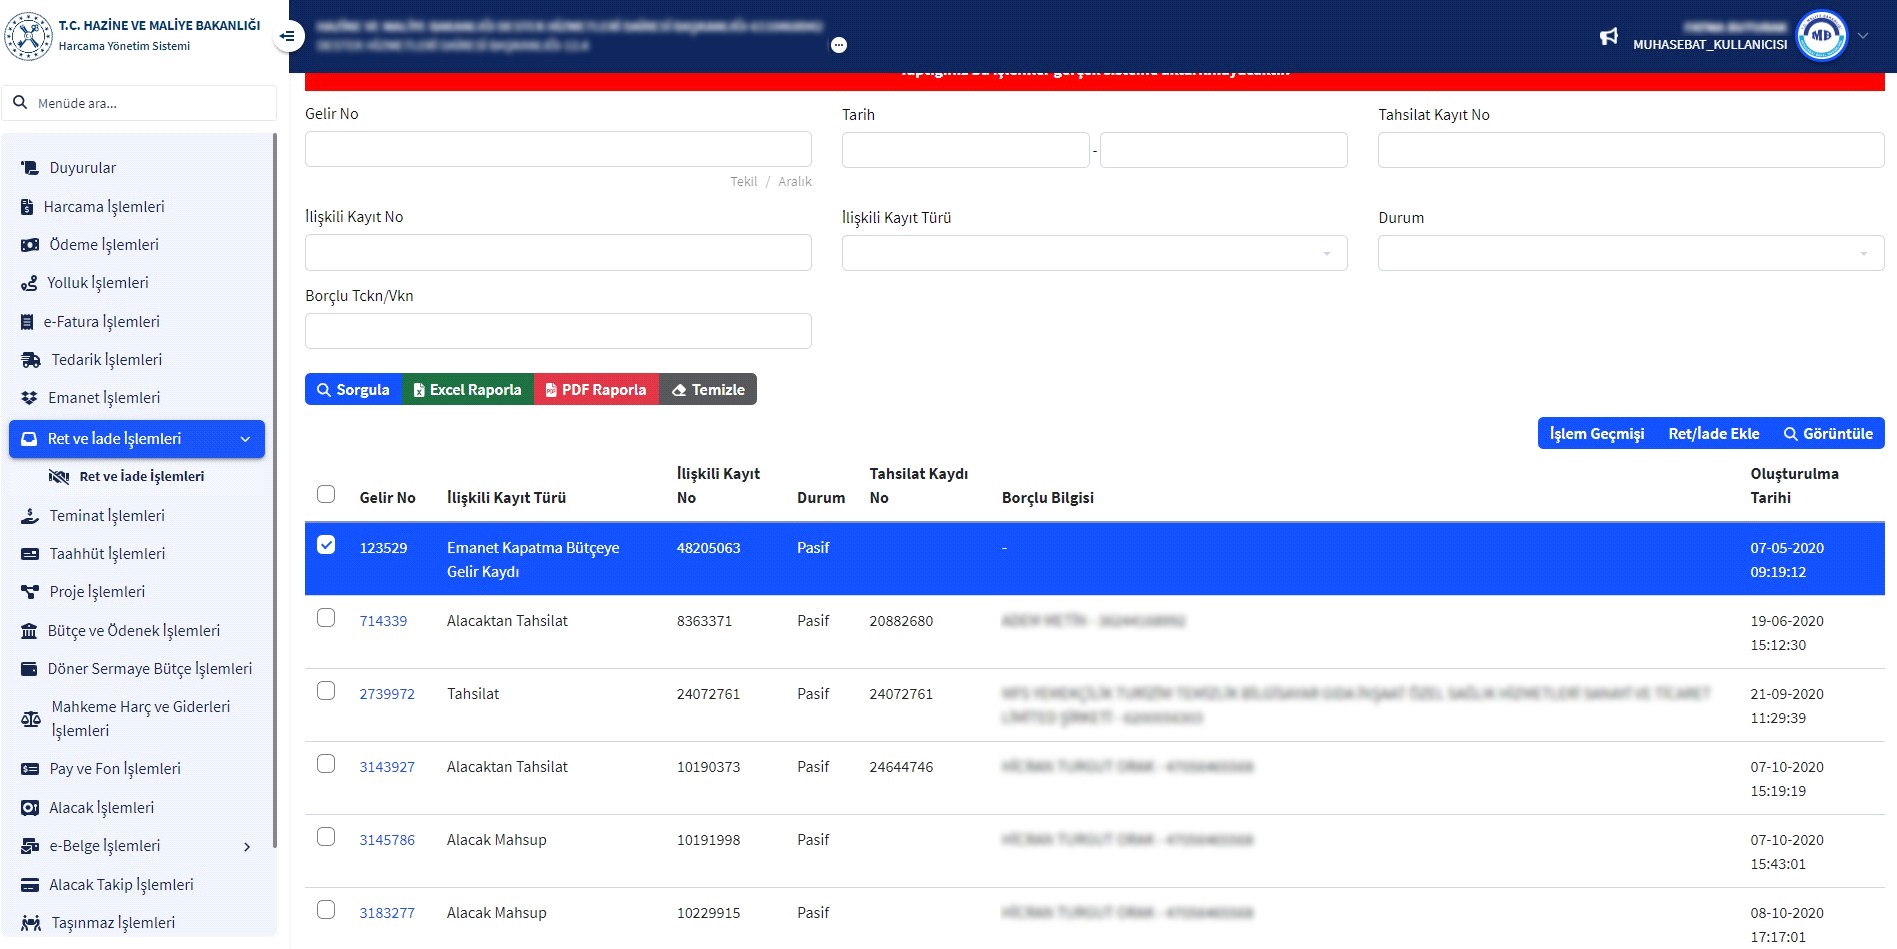1897x949 pixels.
Task: Uncheck the checkbox for row 123529
Action: [x=326, y=545]
